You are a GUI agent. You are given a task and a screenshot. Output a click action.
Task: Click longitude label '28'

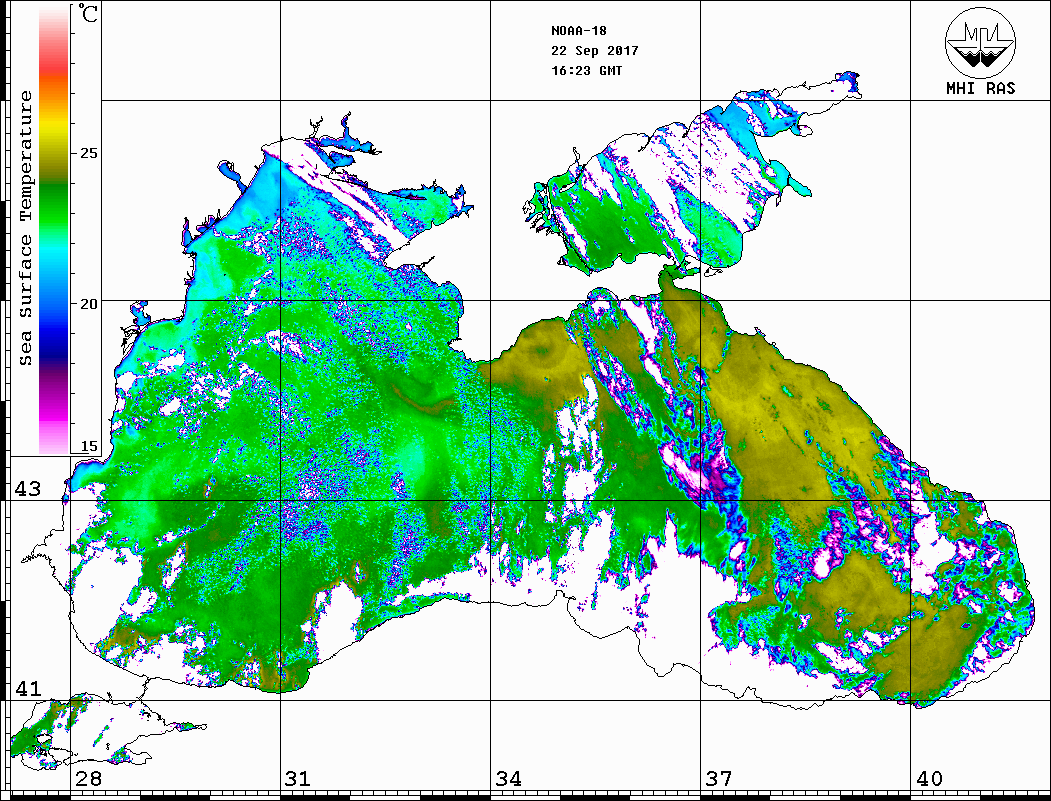click(x=88, y=779)
